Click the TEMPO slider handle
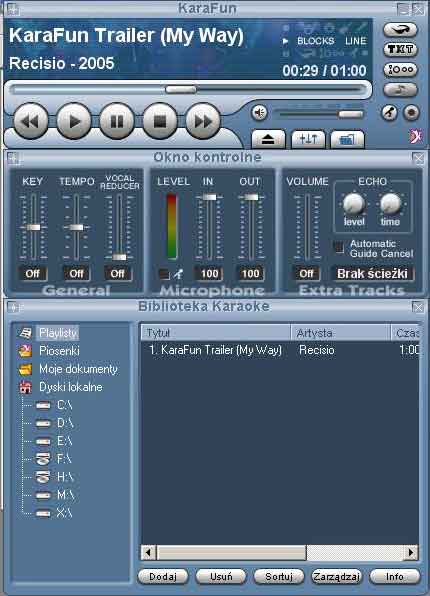 76,227
